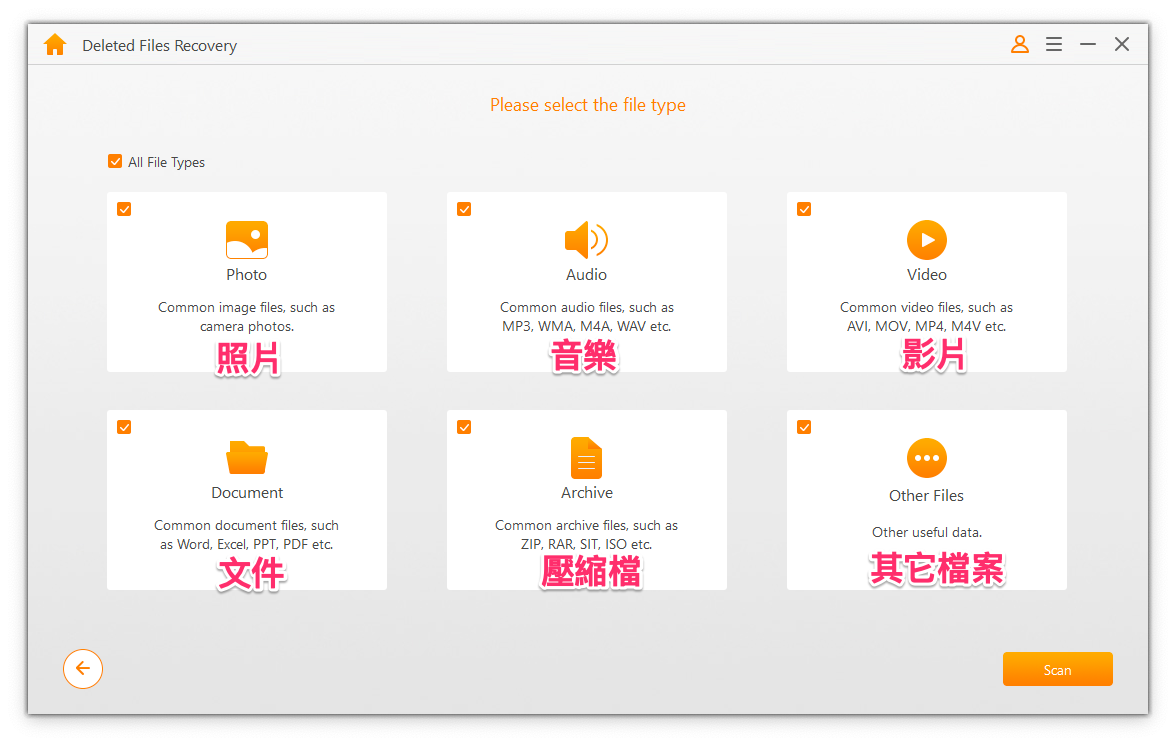1176x746 pixels.
Task: Toggle the Archive card checkbox
Action: [464, 427]
